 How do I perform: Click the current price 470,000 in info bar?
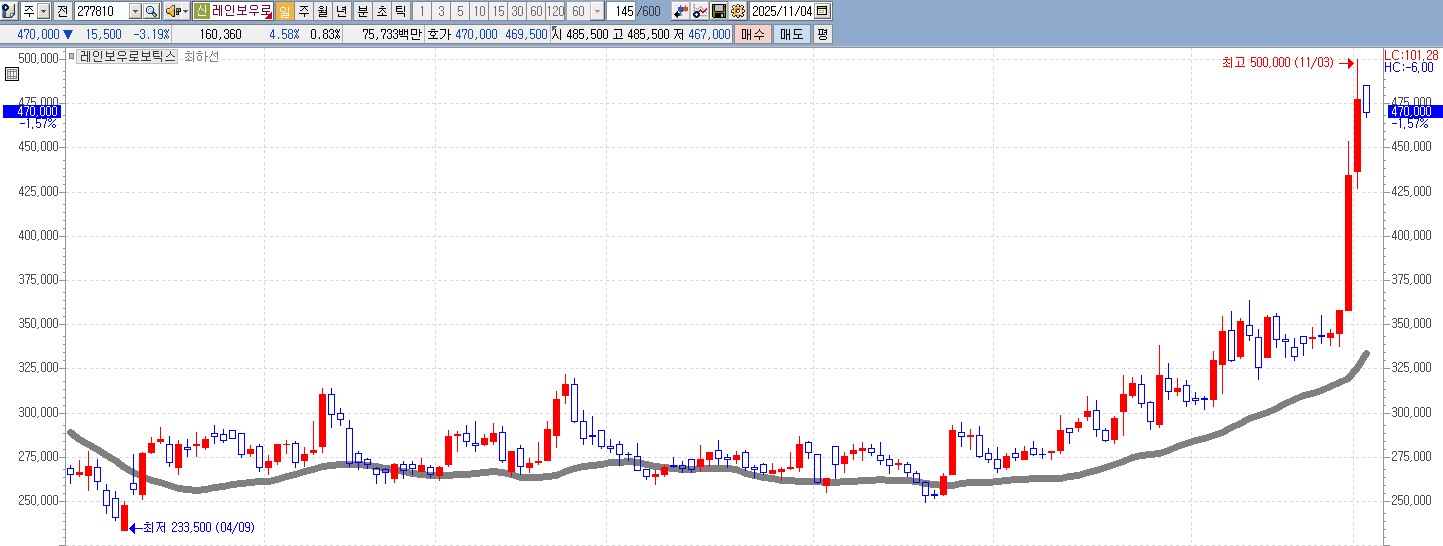click(39, 34)
